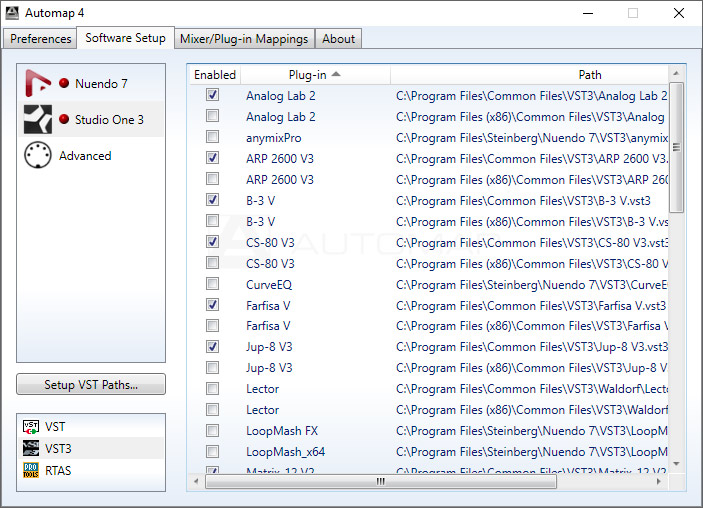The image size is (703, 508).
Task: Choose the RTAS Pro Tools icon
Action: [30, 471]
